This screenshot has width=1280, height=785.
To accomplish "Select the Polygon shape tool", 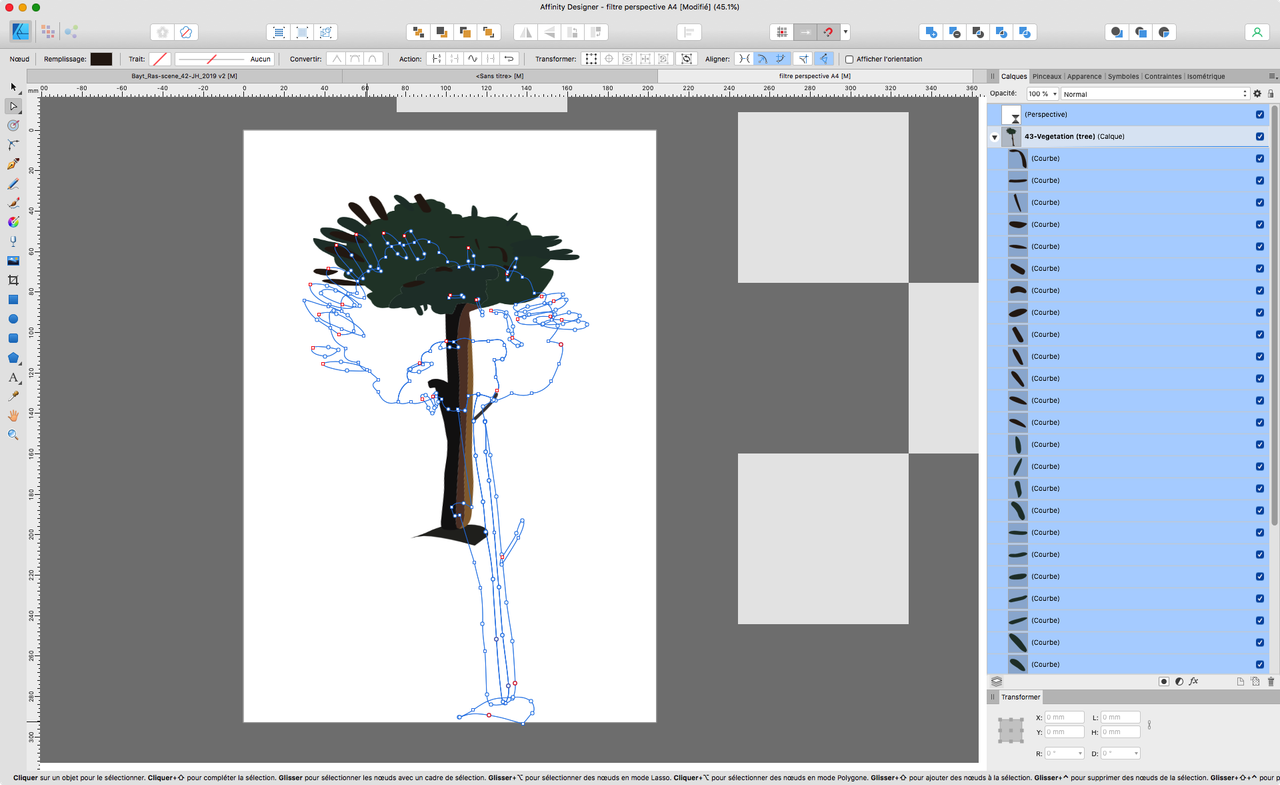I will tap(13, 357).
